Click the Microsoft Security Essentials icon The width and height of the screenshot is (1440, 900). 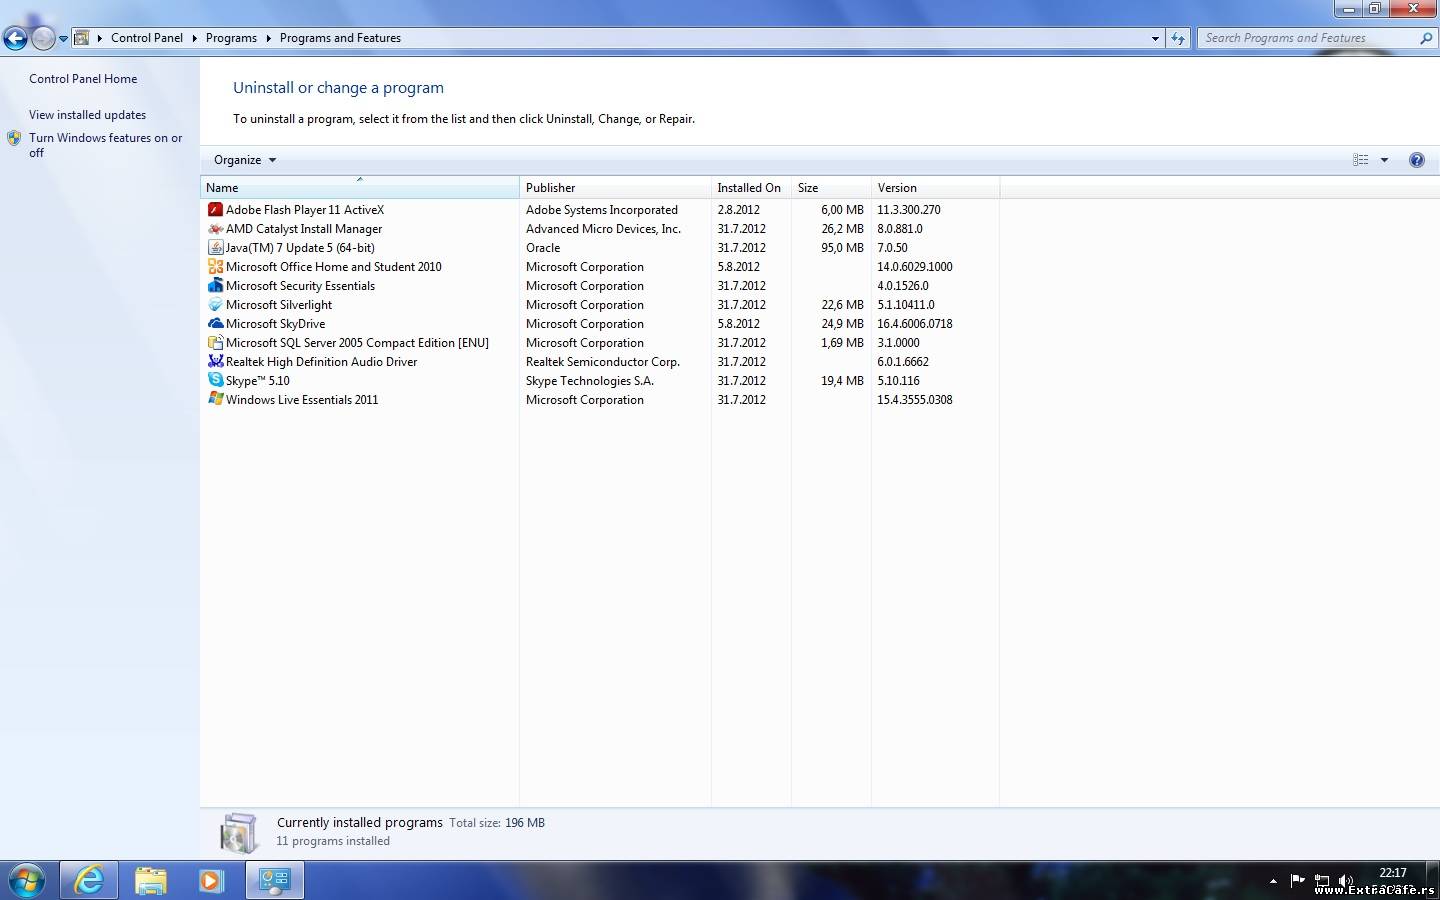click(x=215, y=286)
